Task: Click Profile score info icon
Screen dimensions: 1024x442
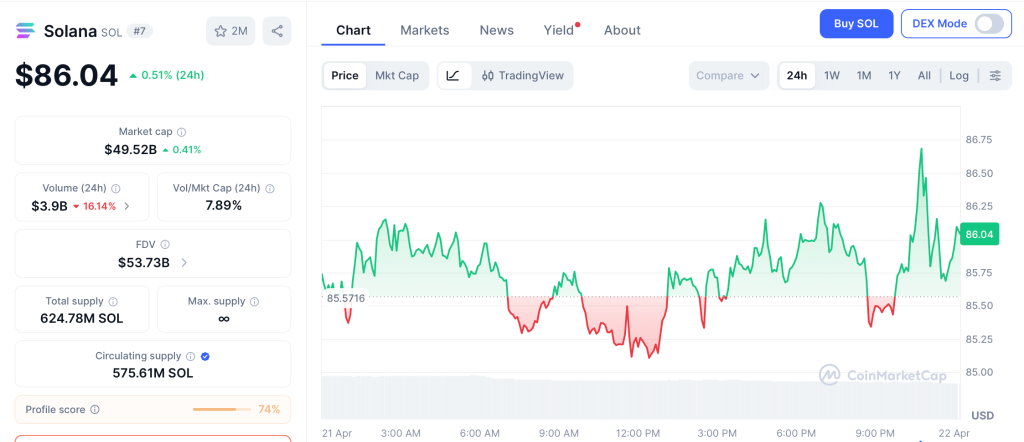Action: (x=95, y=409)
